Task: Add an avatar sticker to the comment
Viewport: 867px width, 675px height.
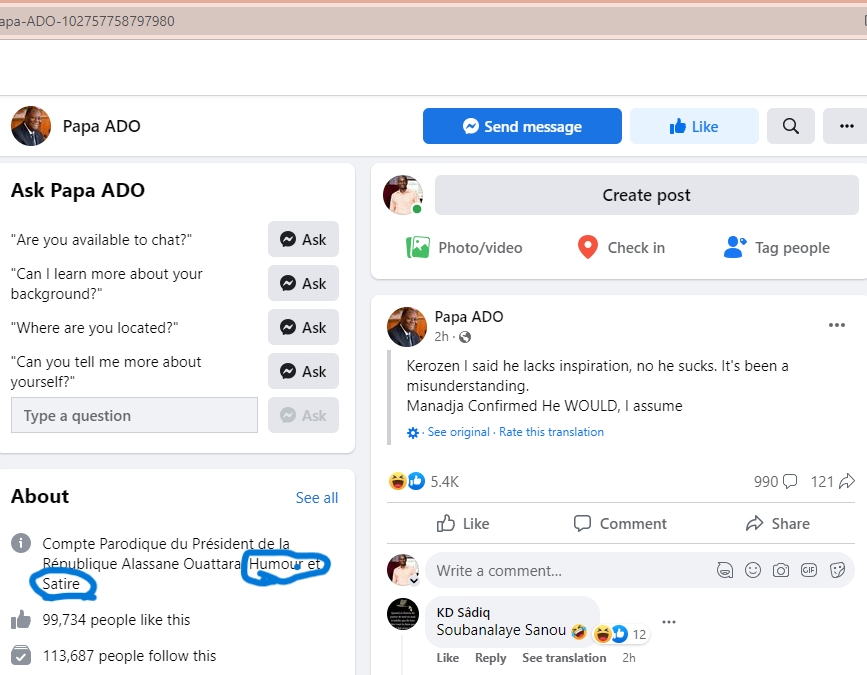Action: pyautogui.click(x=725, y=570)
